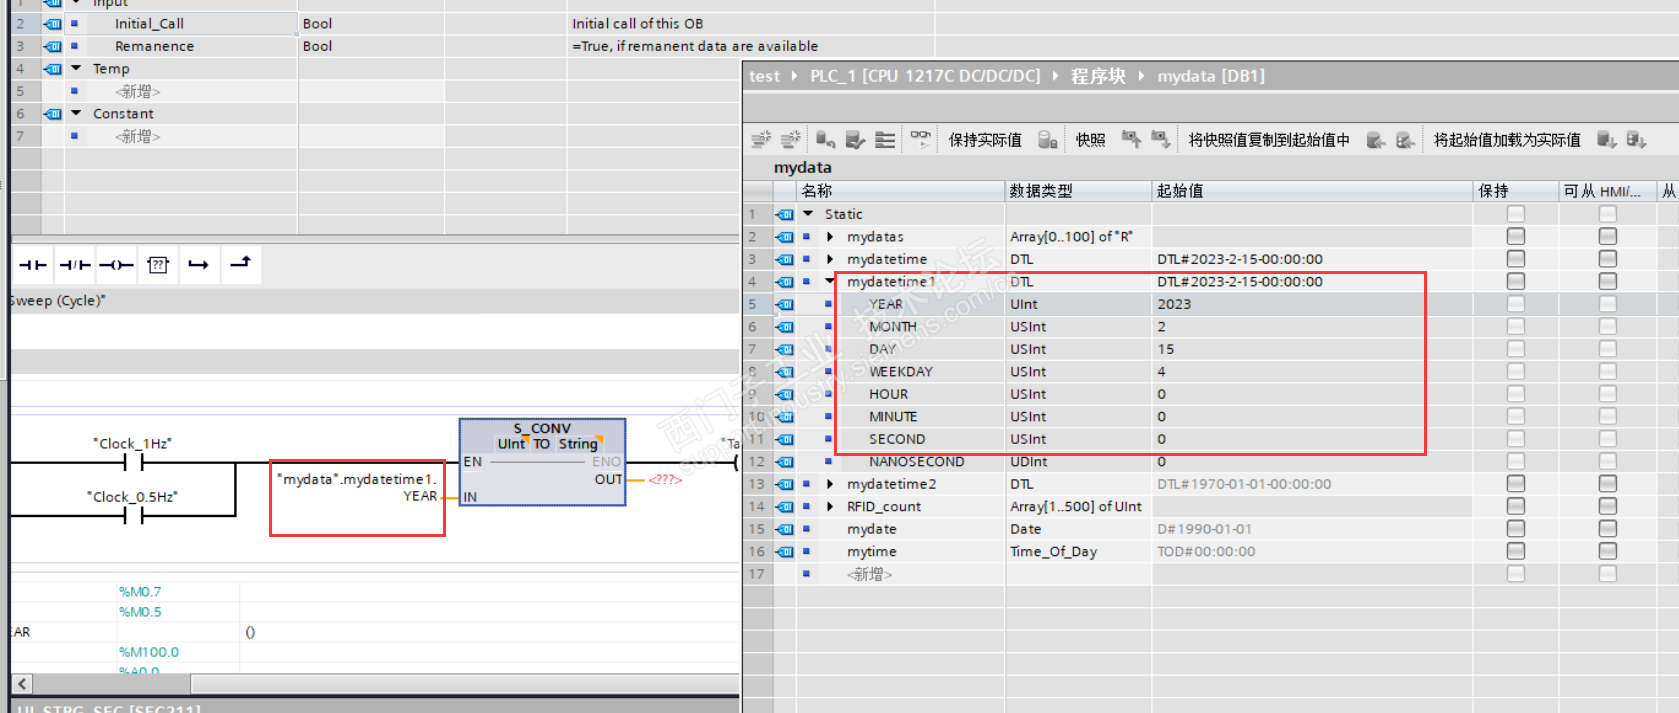Click the 将快照值复制到起始值中 button
Viewport: 1679px width, 713px height.
coord(1269,140)
